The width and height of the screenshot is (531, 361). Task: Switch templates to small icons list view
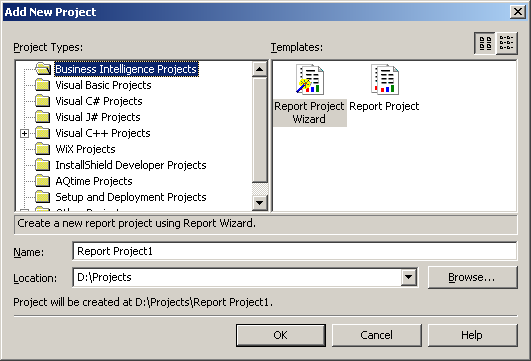pos(507,43)
